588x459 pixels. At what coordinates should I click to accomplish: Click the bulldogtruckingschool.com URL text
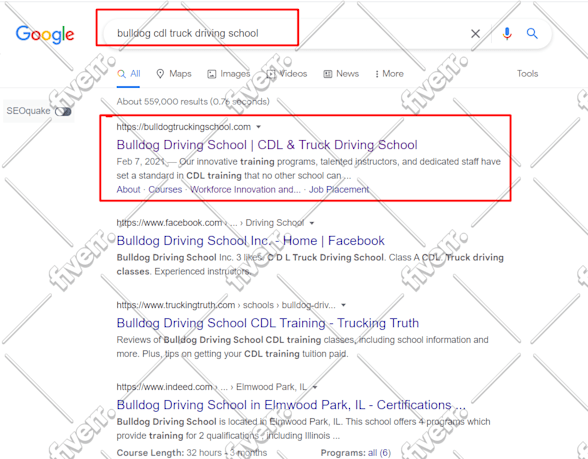184,127
